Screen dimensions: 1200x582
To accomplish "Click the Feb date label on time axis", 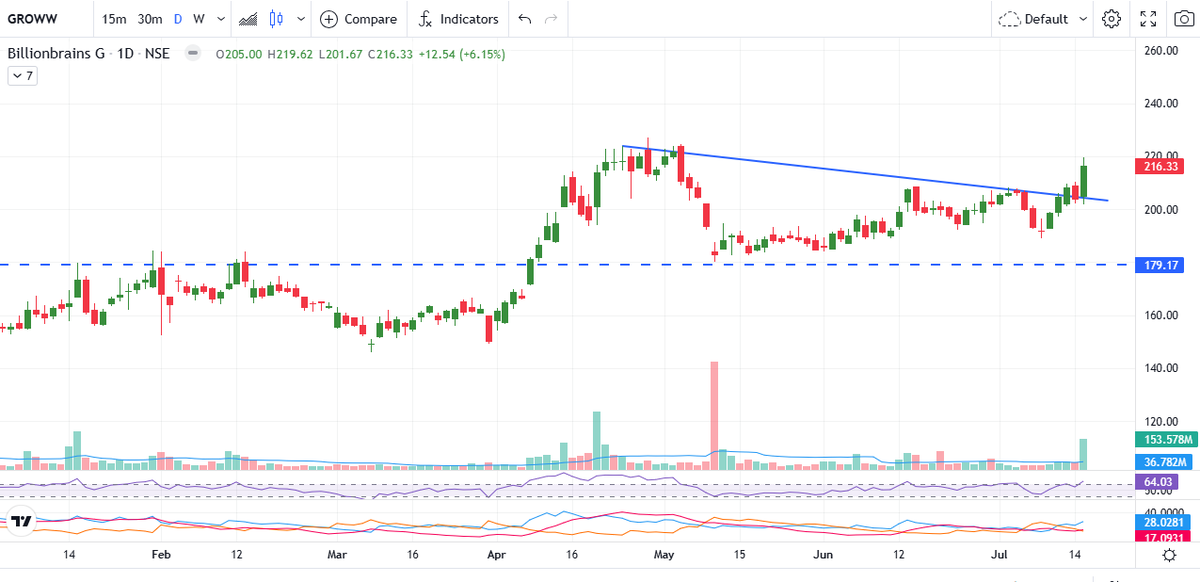I will tap(159, 554).
